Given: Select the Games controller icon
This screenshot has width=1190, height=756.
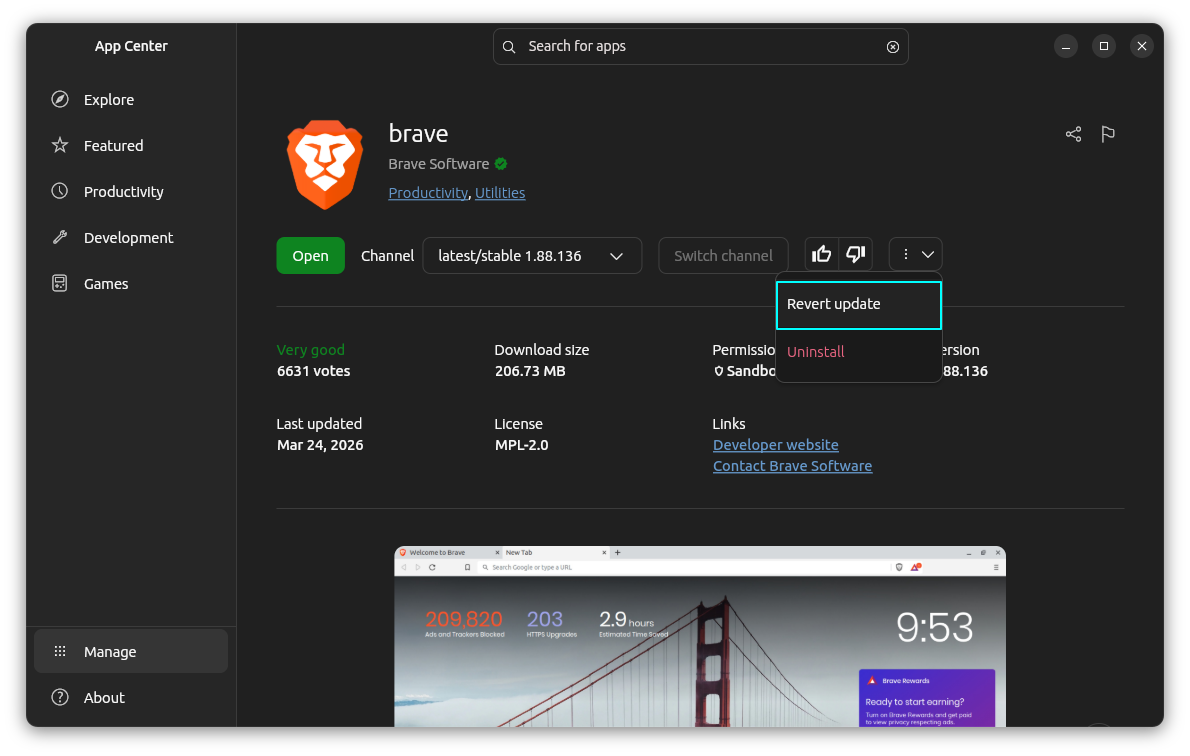Looking at the screenshot, I should 61,283.
